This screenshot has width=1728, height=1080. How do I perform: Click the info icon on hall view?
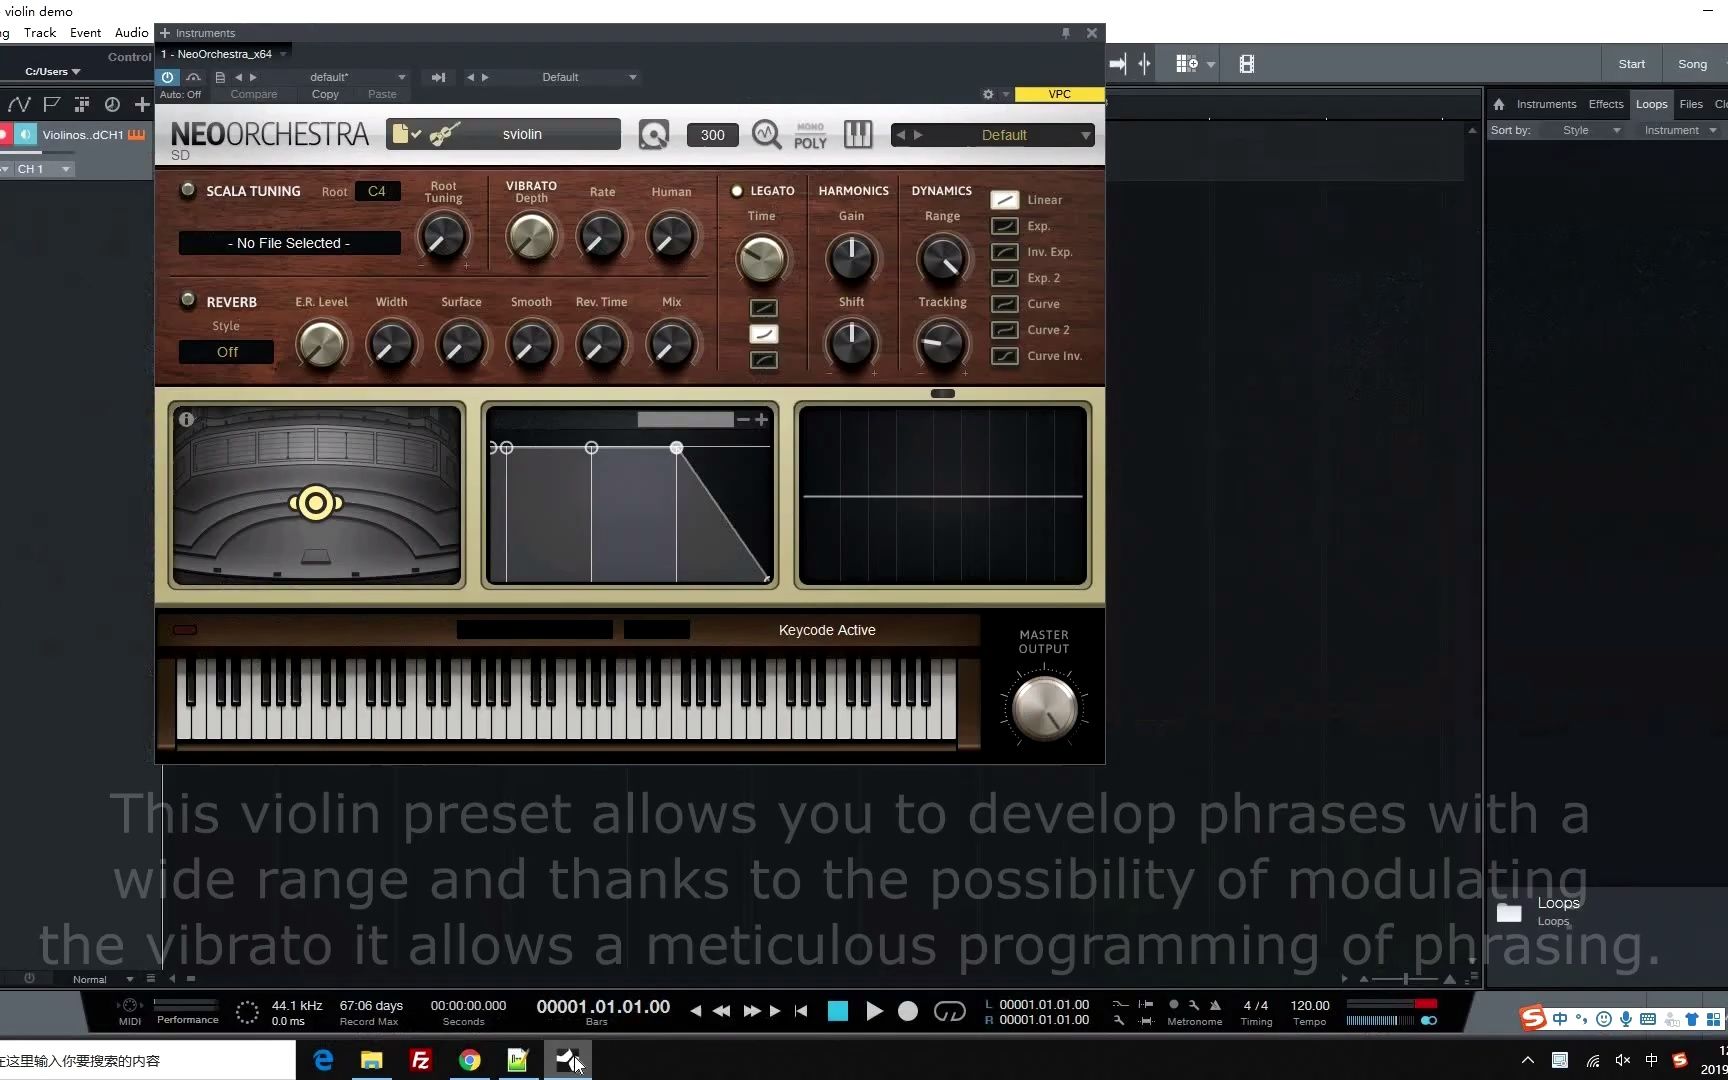click(186, 420)
